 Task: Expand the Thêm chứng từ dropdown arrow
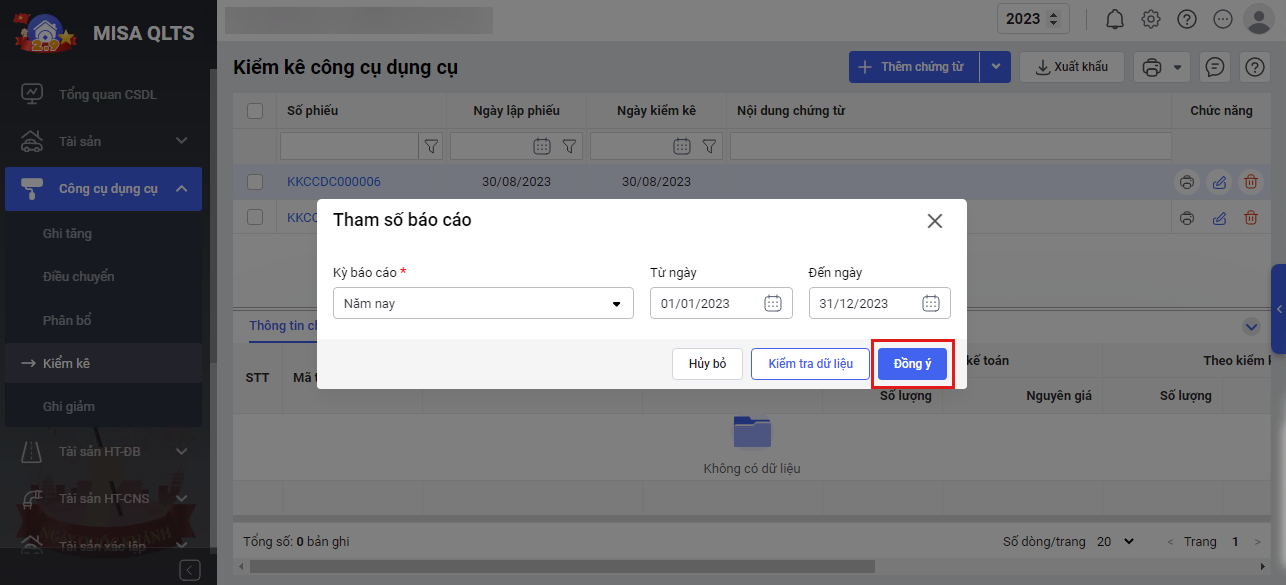coord(995,67)
